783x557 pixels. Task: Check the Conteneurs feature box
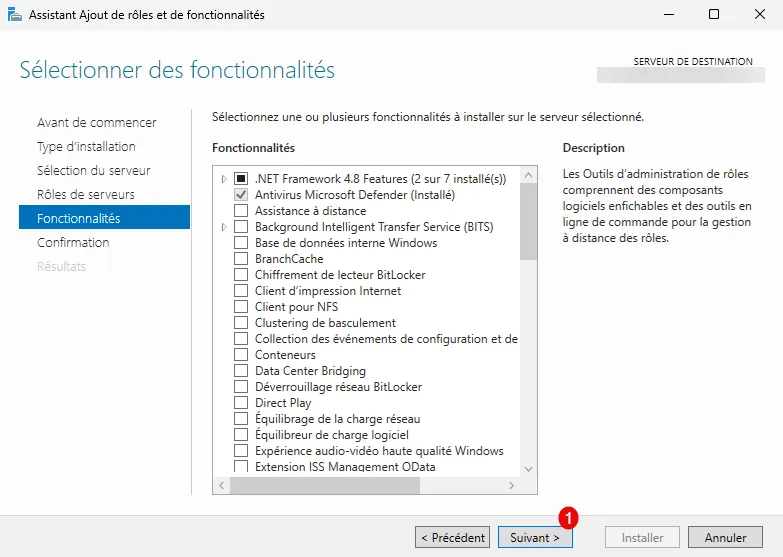point(240,355)
